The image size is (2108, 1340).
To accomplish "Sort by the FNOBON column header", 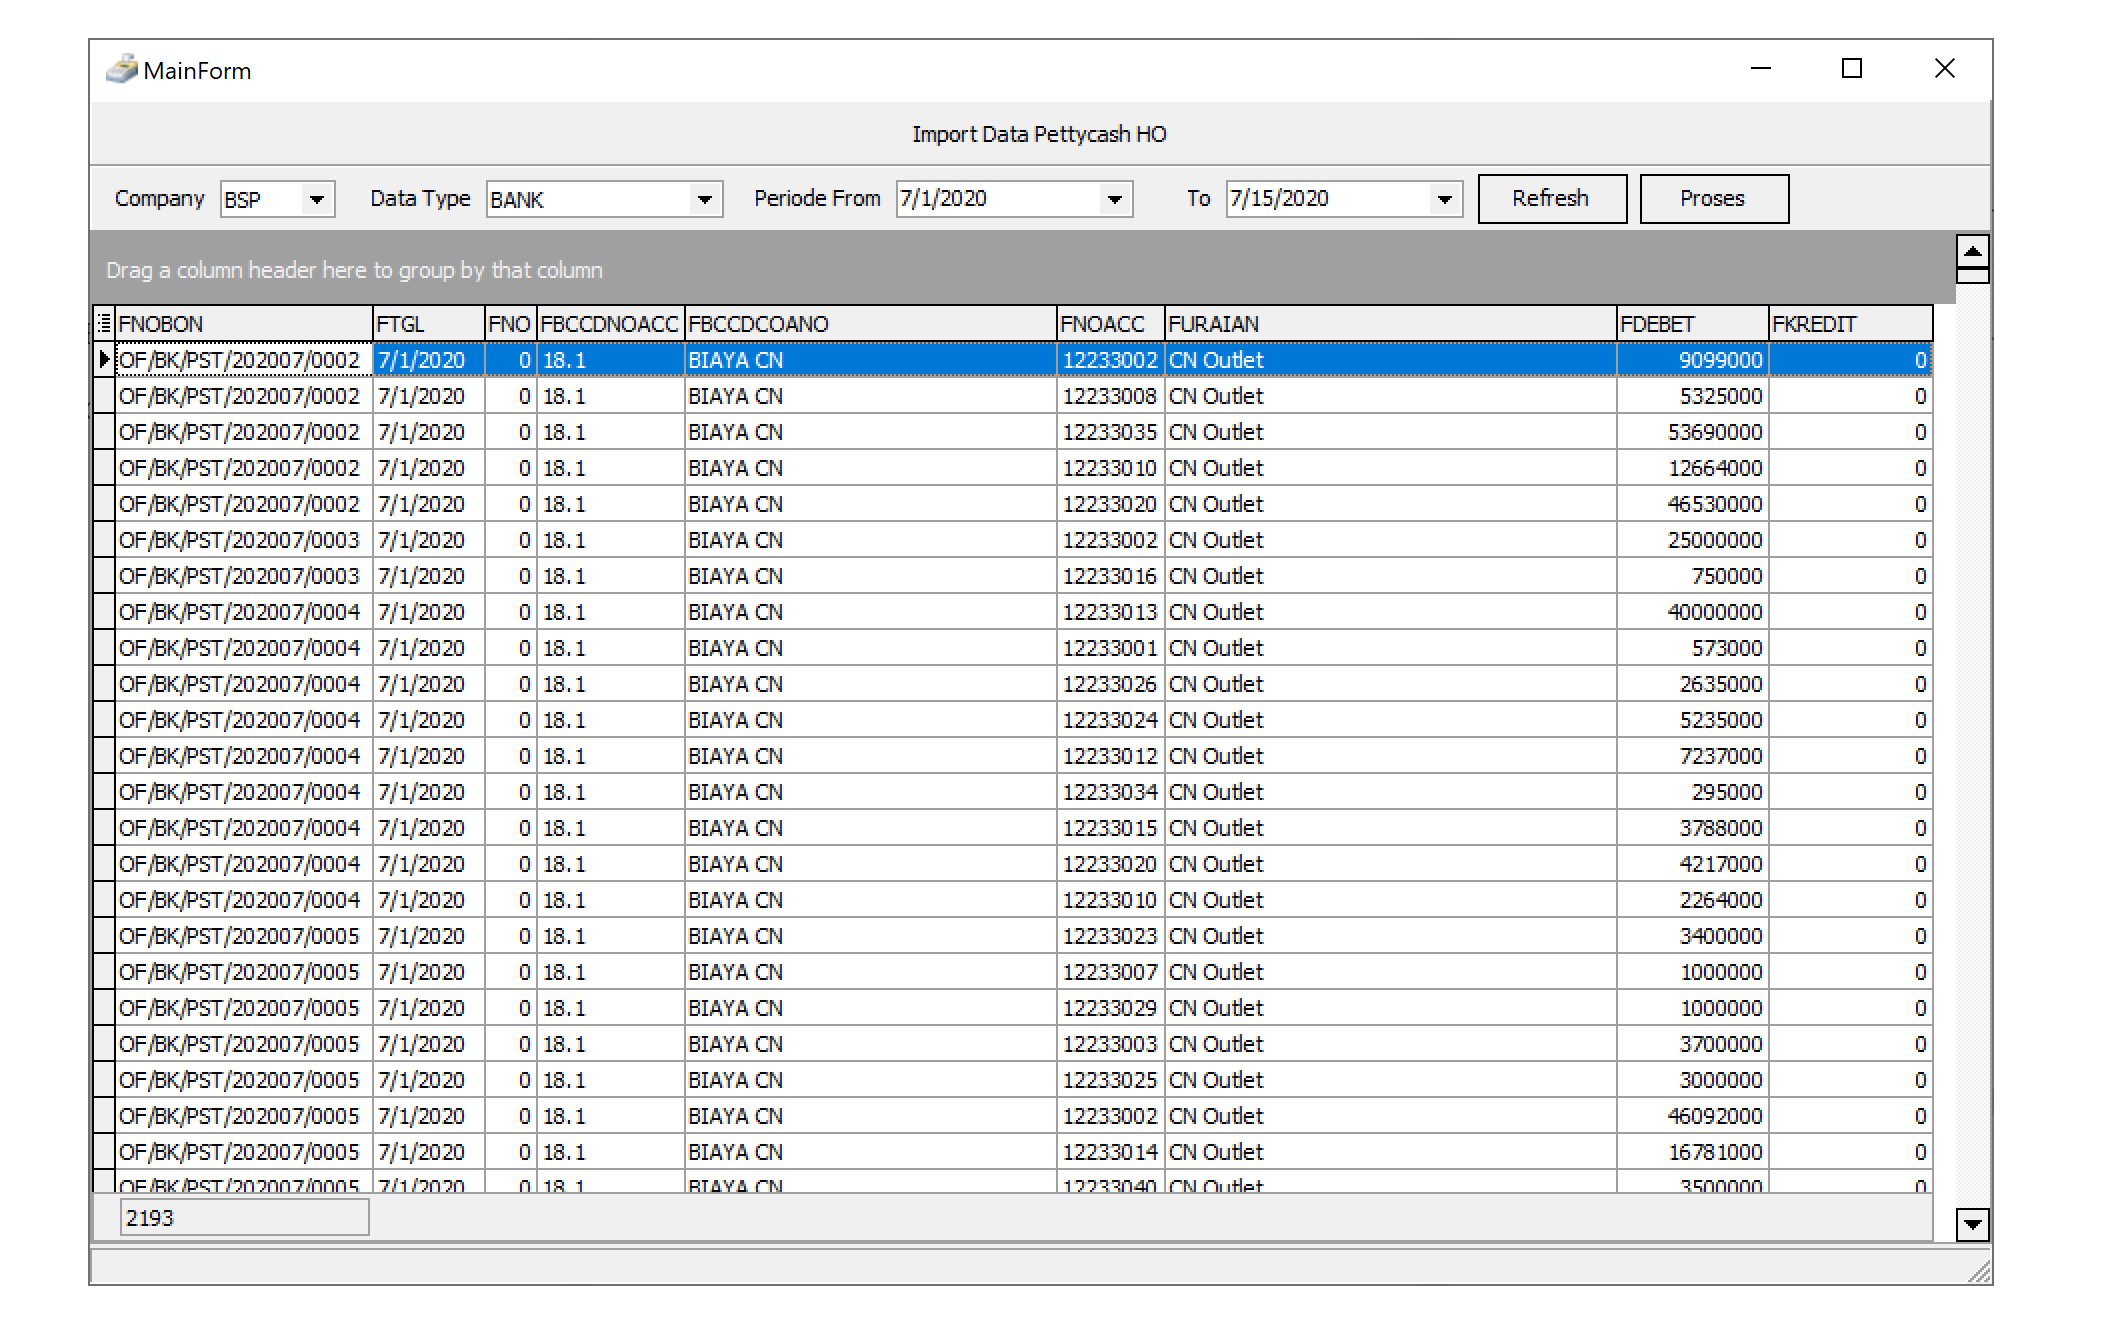I will point(243,324).
